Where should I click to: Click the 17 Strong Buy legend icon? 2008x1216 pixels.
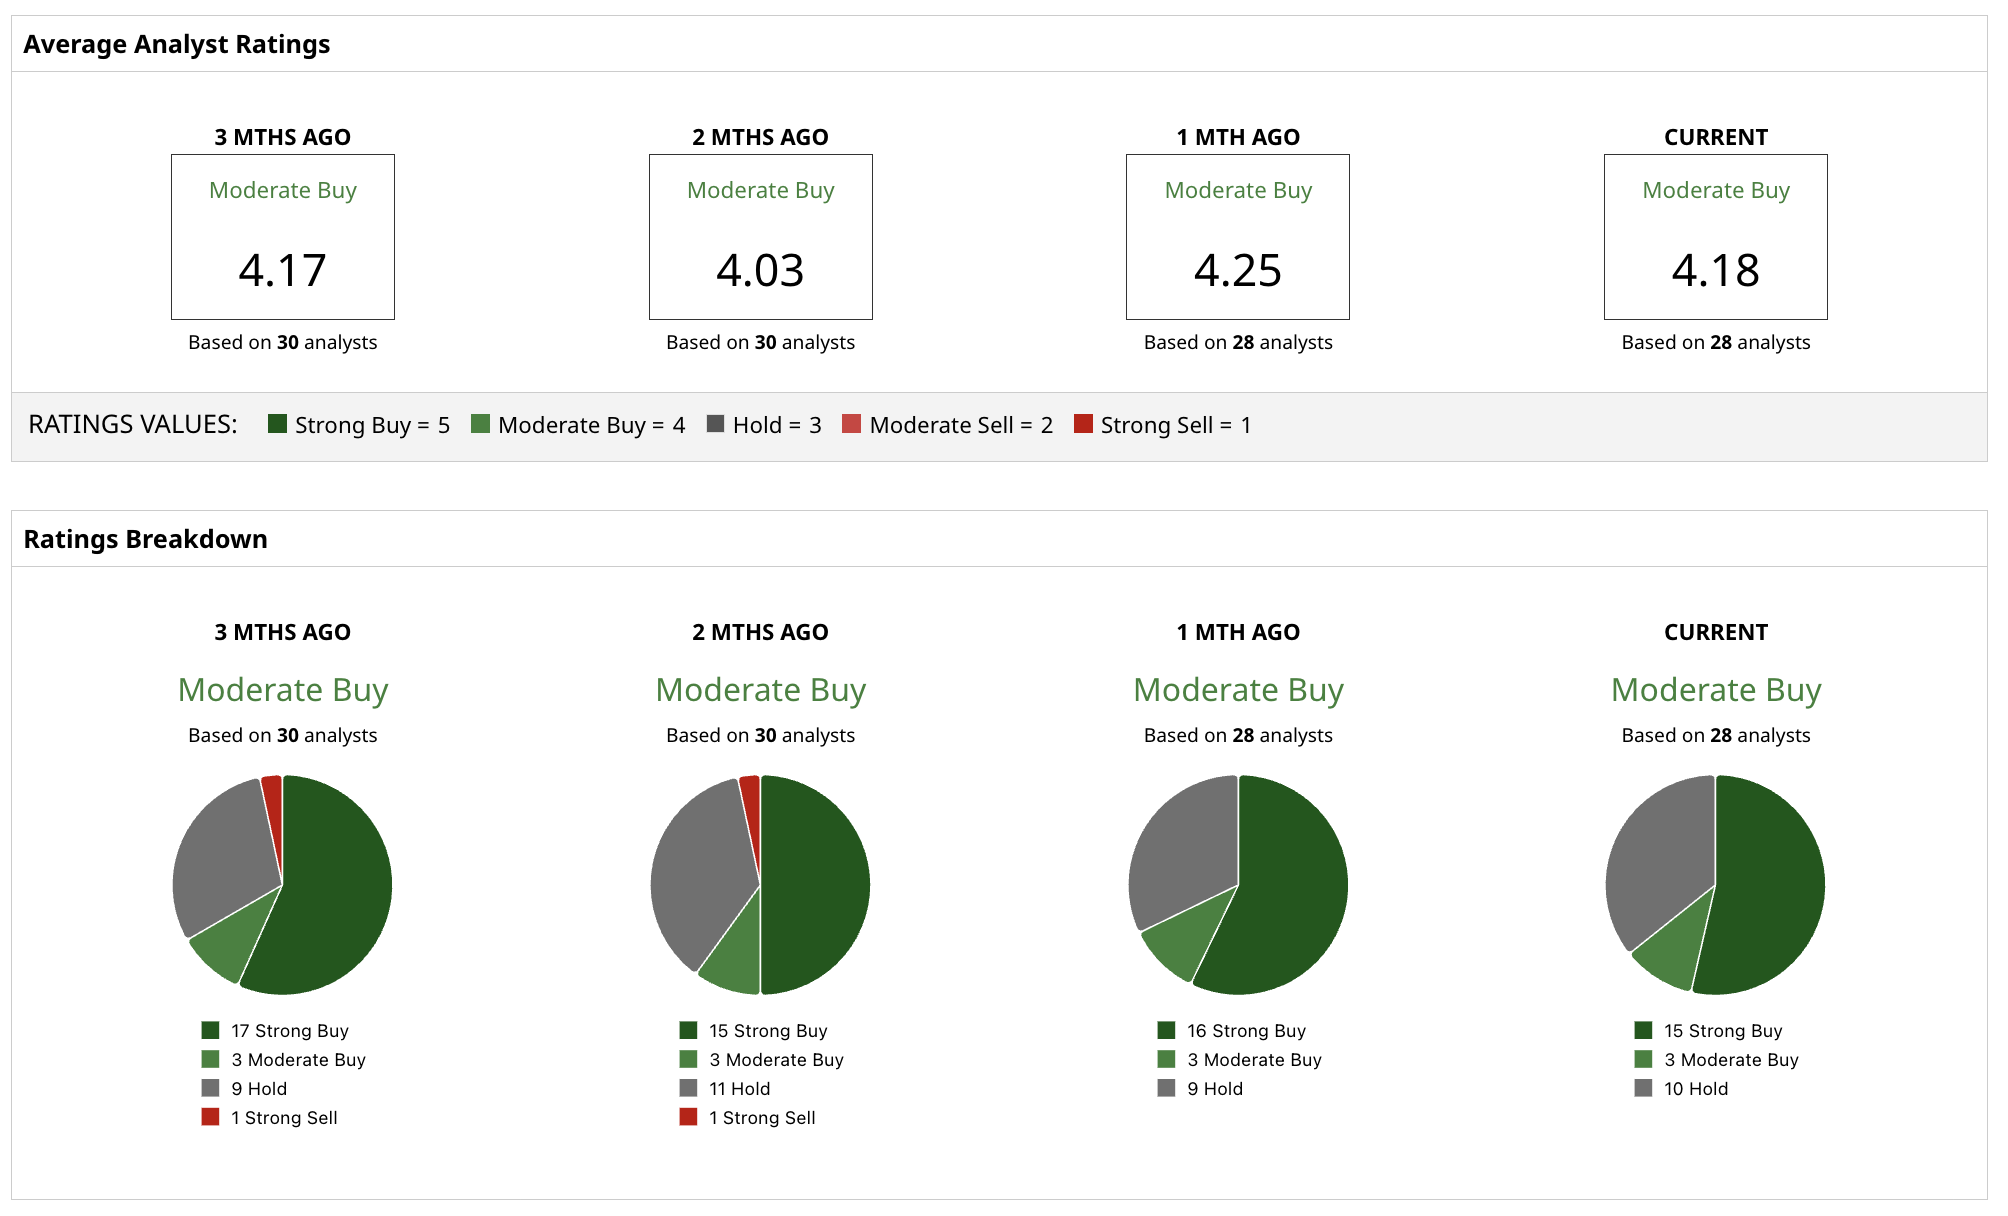210,1030
